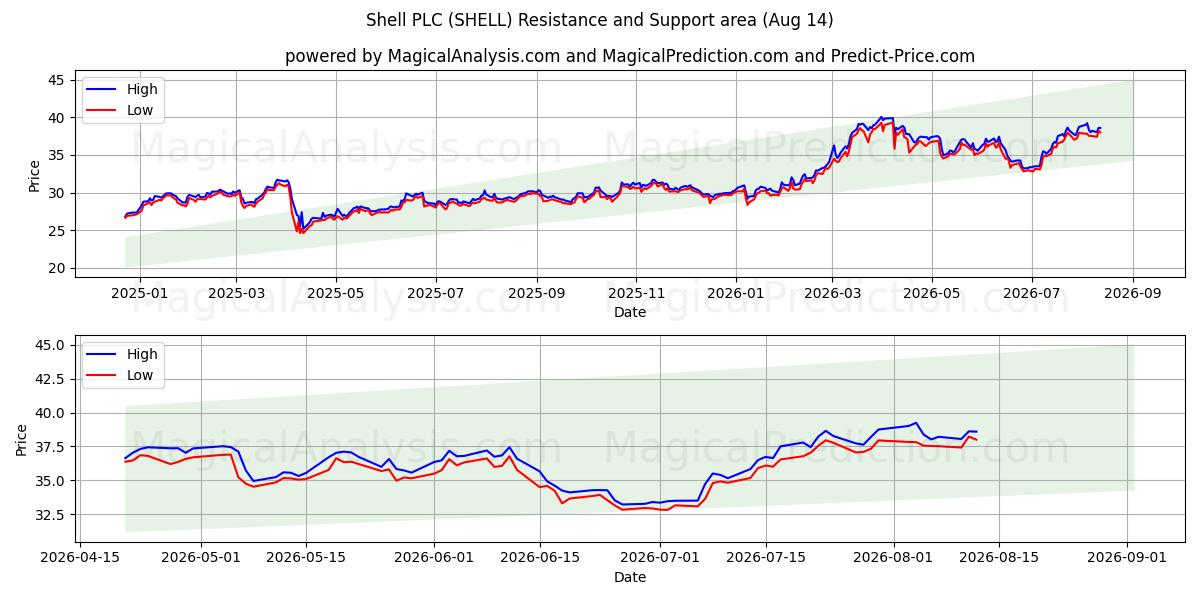The image size is (1200, 600).
Task: Click the 'Price' axis label of the top chart
Action: click(34, 174)
